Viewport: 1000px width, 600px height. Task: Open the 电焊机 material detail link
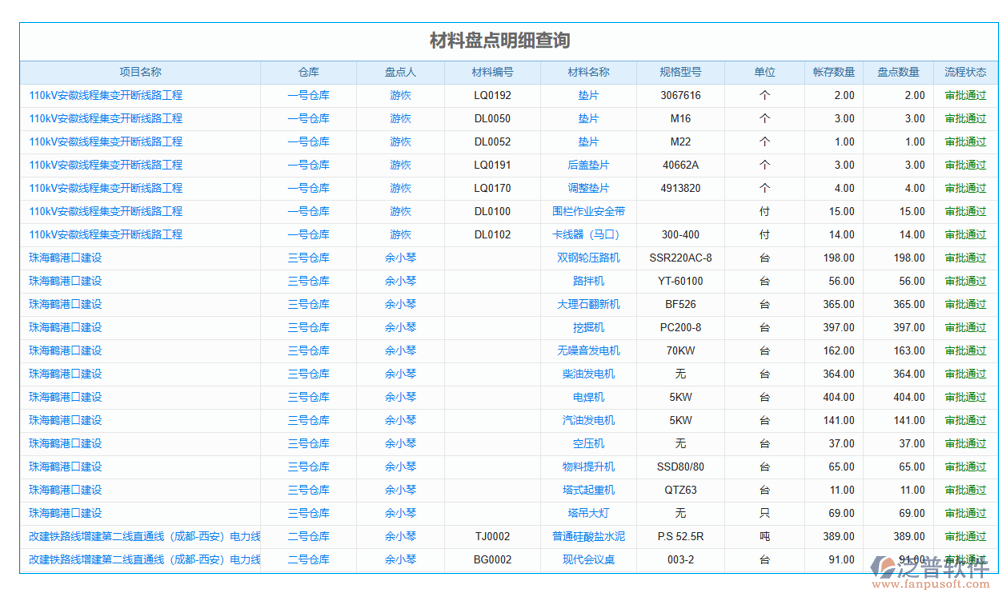(591, 397)
